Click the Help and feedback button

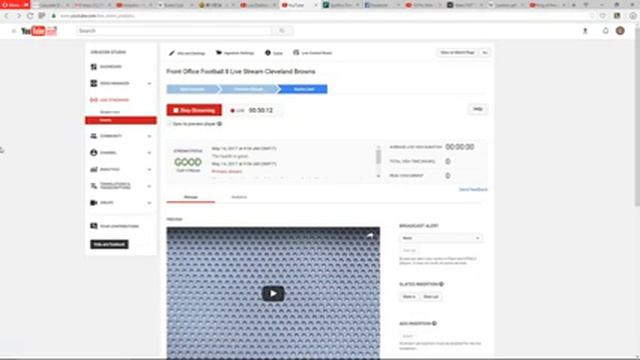tap(109, 244)
